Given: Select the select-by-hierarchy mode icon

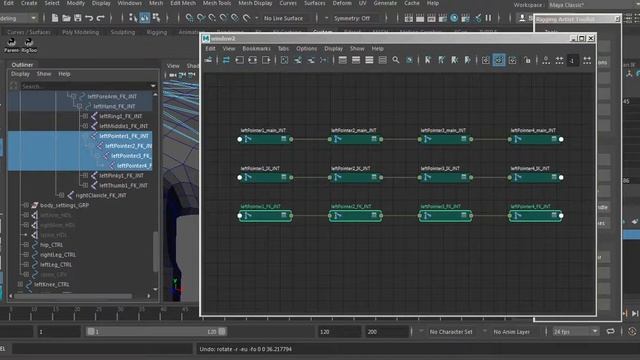Looking at the screenshot, I should (133, 18).
